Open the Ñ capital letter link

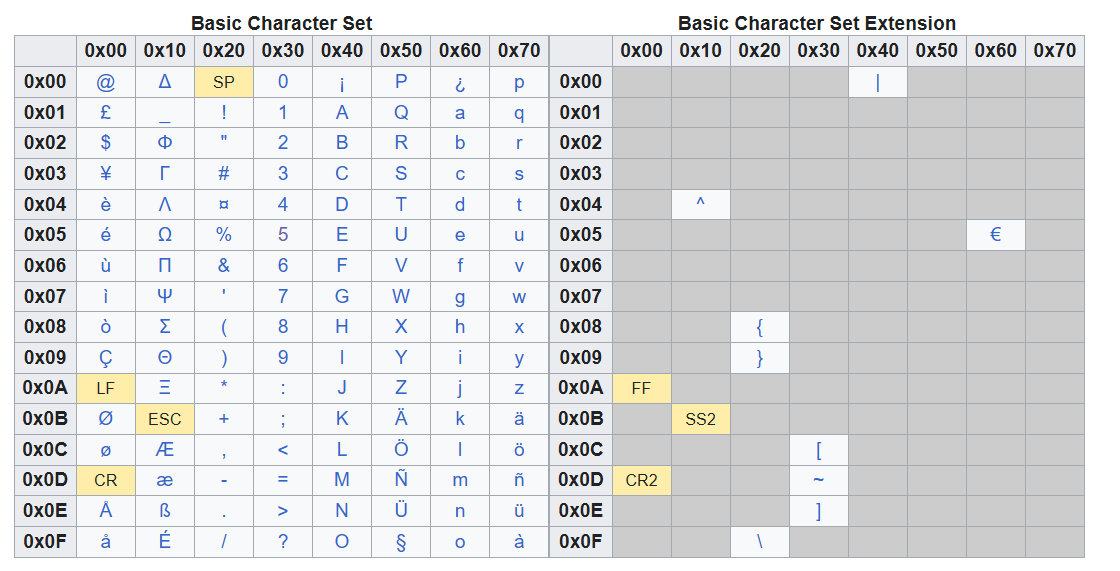click(x=401, y=480)
